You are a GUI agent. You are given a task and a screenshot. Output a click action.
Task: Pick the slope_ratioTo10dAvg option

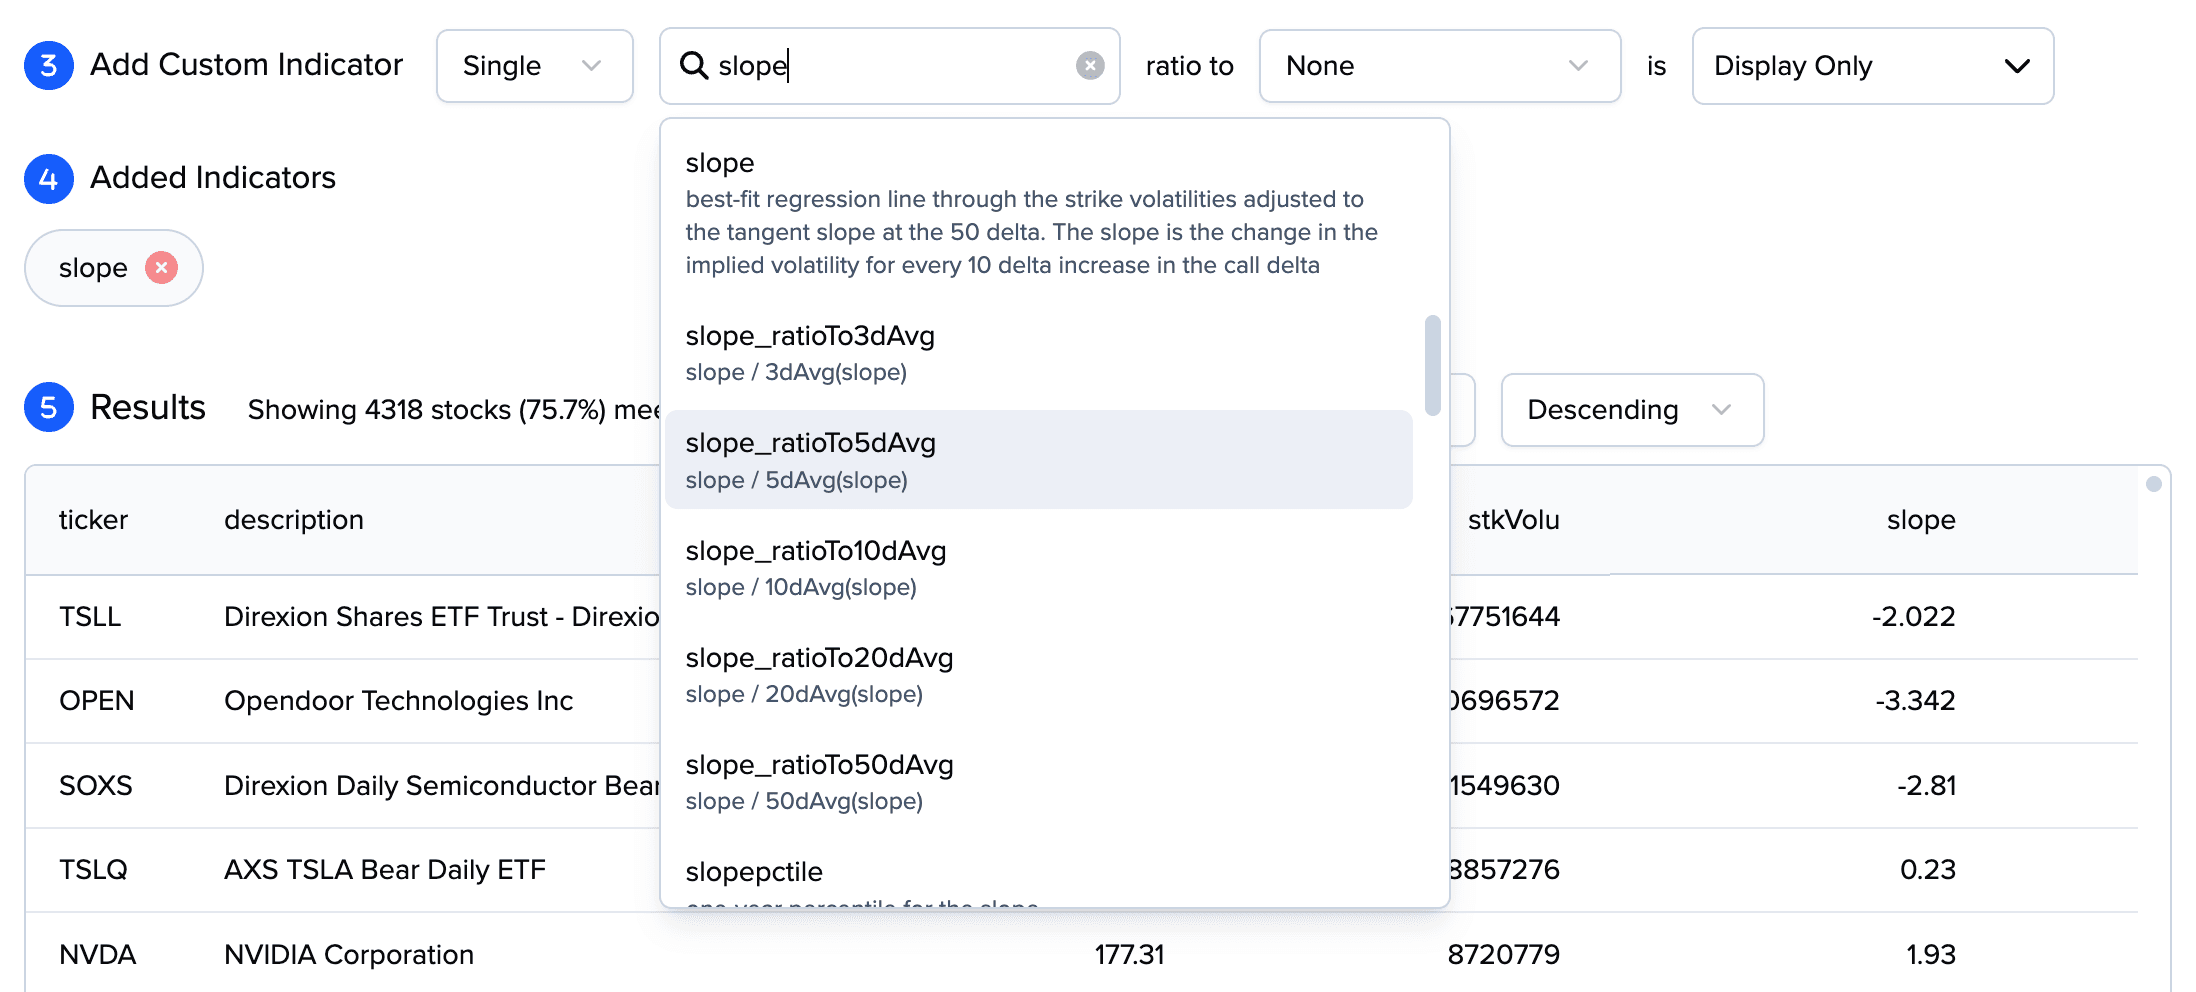(1039, 568)
